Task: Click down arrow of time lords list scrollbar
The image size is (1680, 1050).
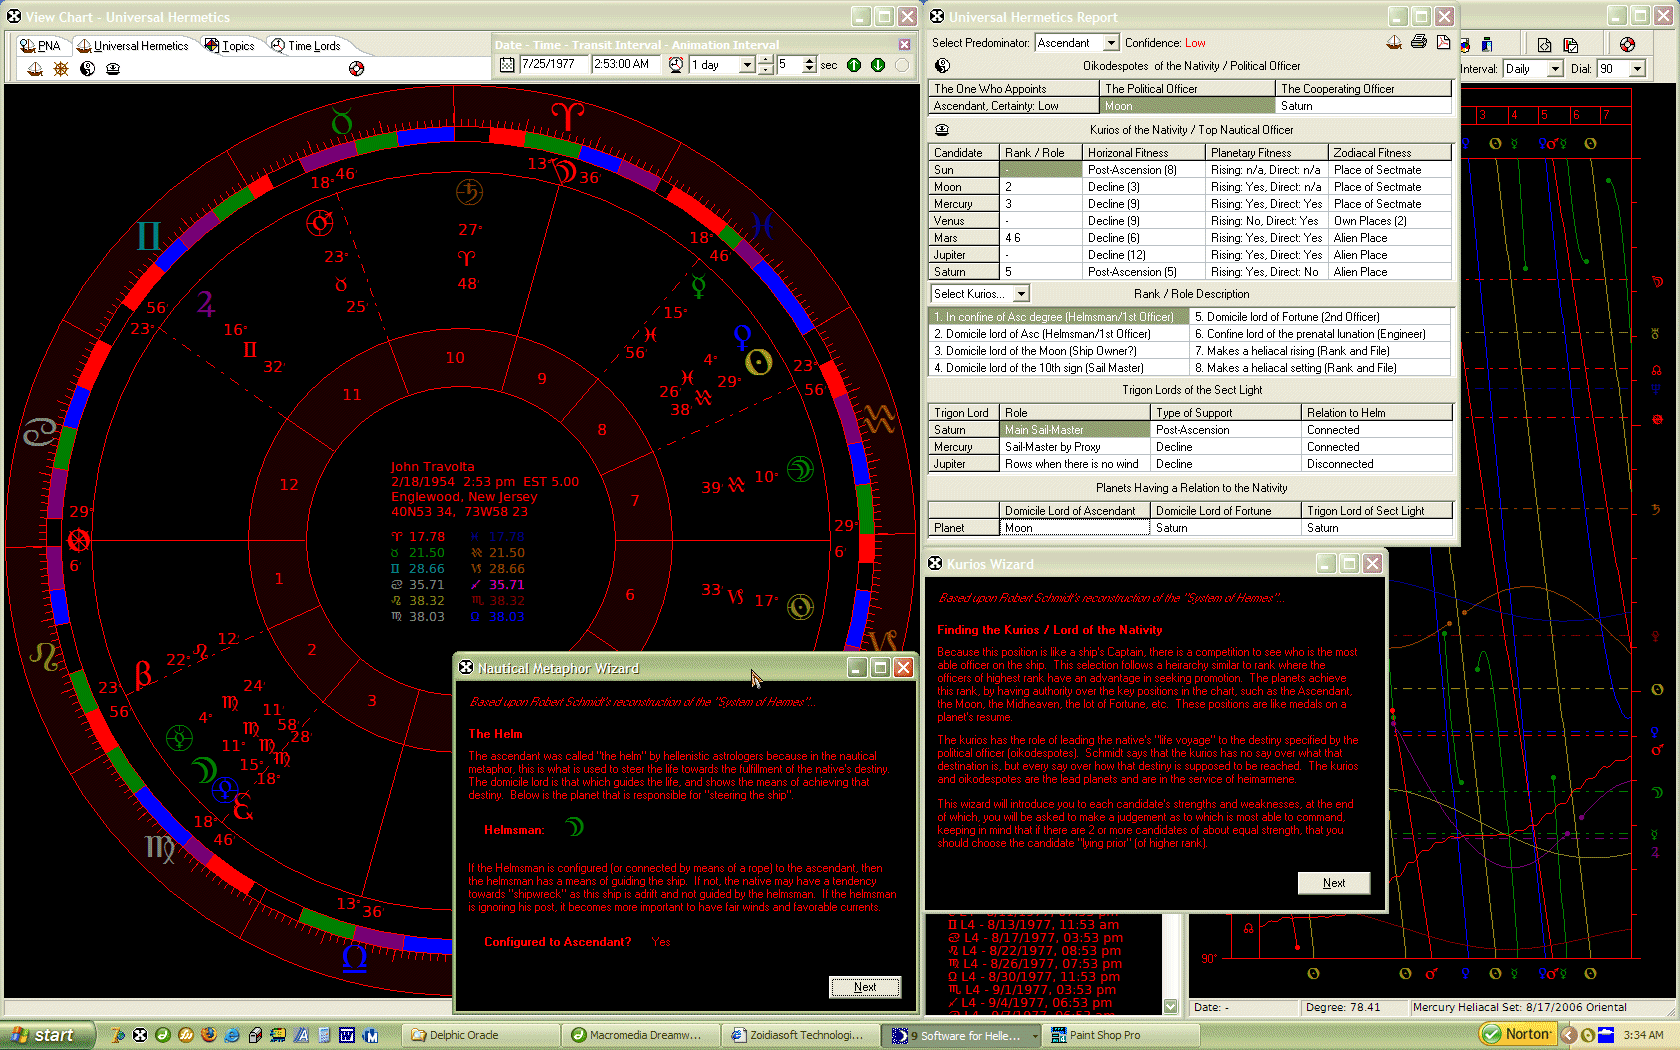Action: click(1171, 1006)
